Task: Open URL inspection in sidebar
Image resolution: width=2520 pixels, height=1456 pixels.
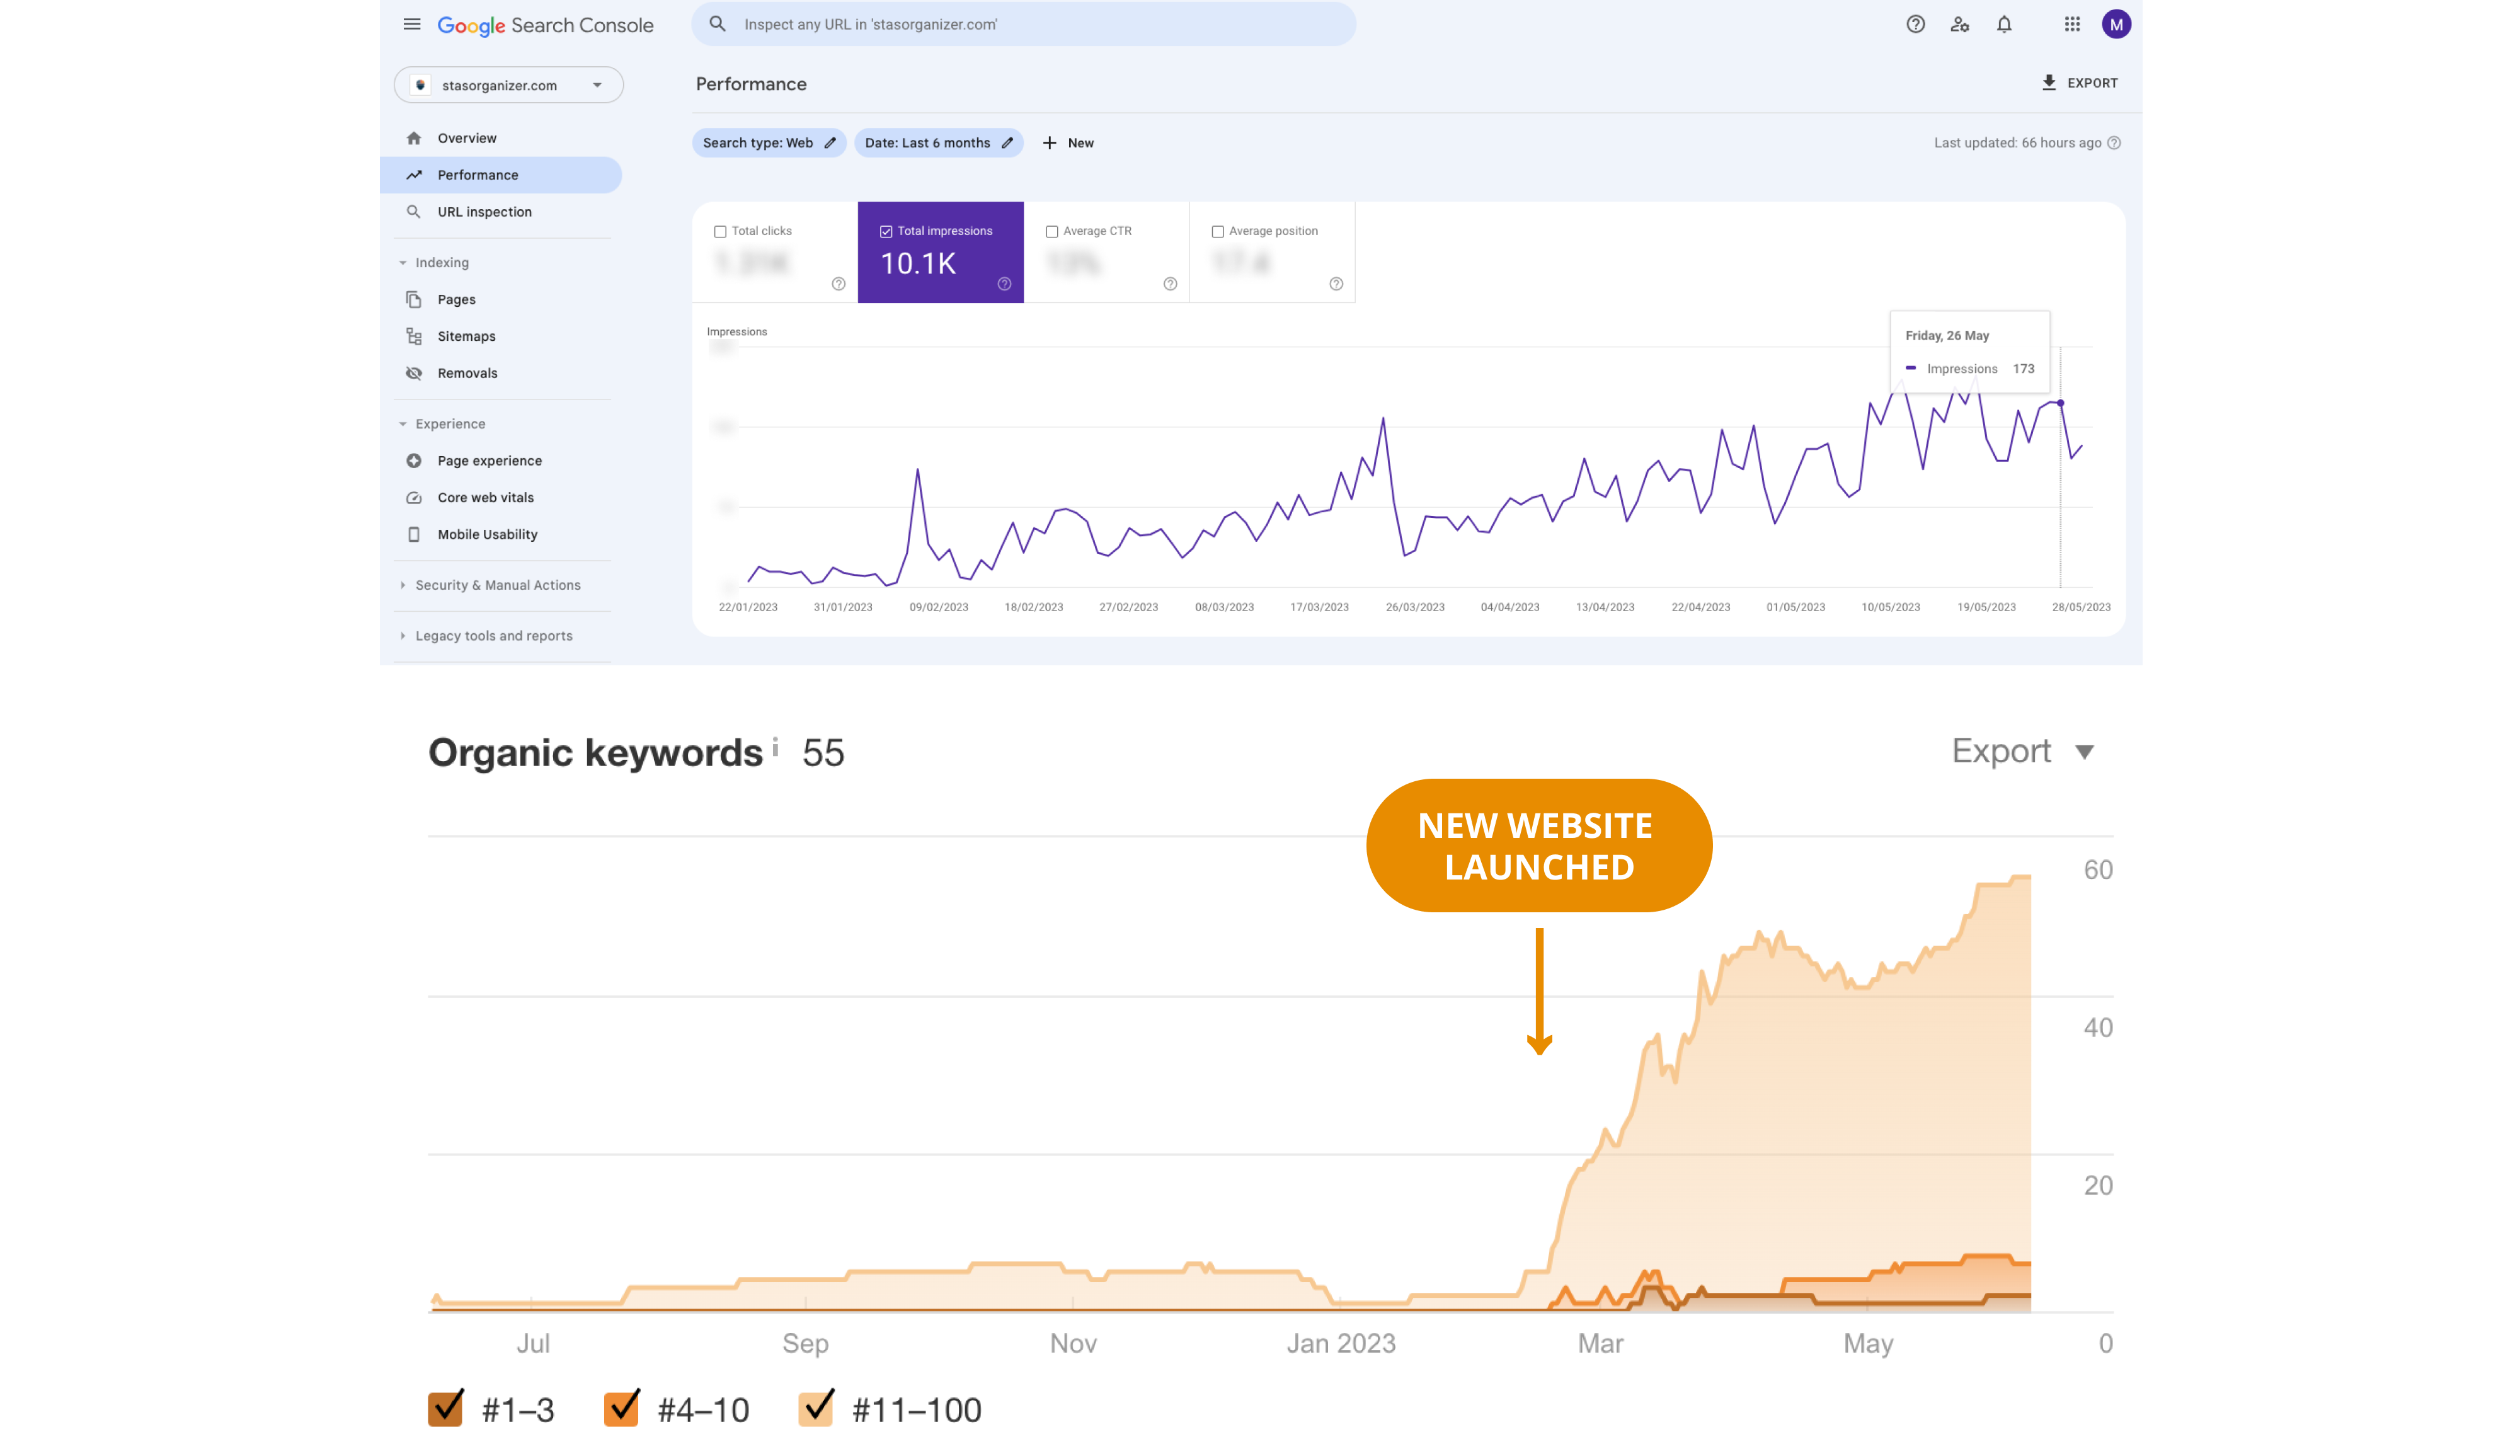Action: point(501,212)
